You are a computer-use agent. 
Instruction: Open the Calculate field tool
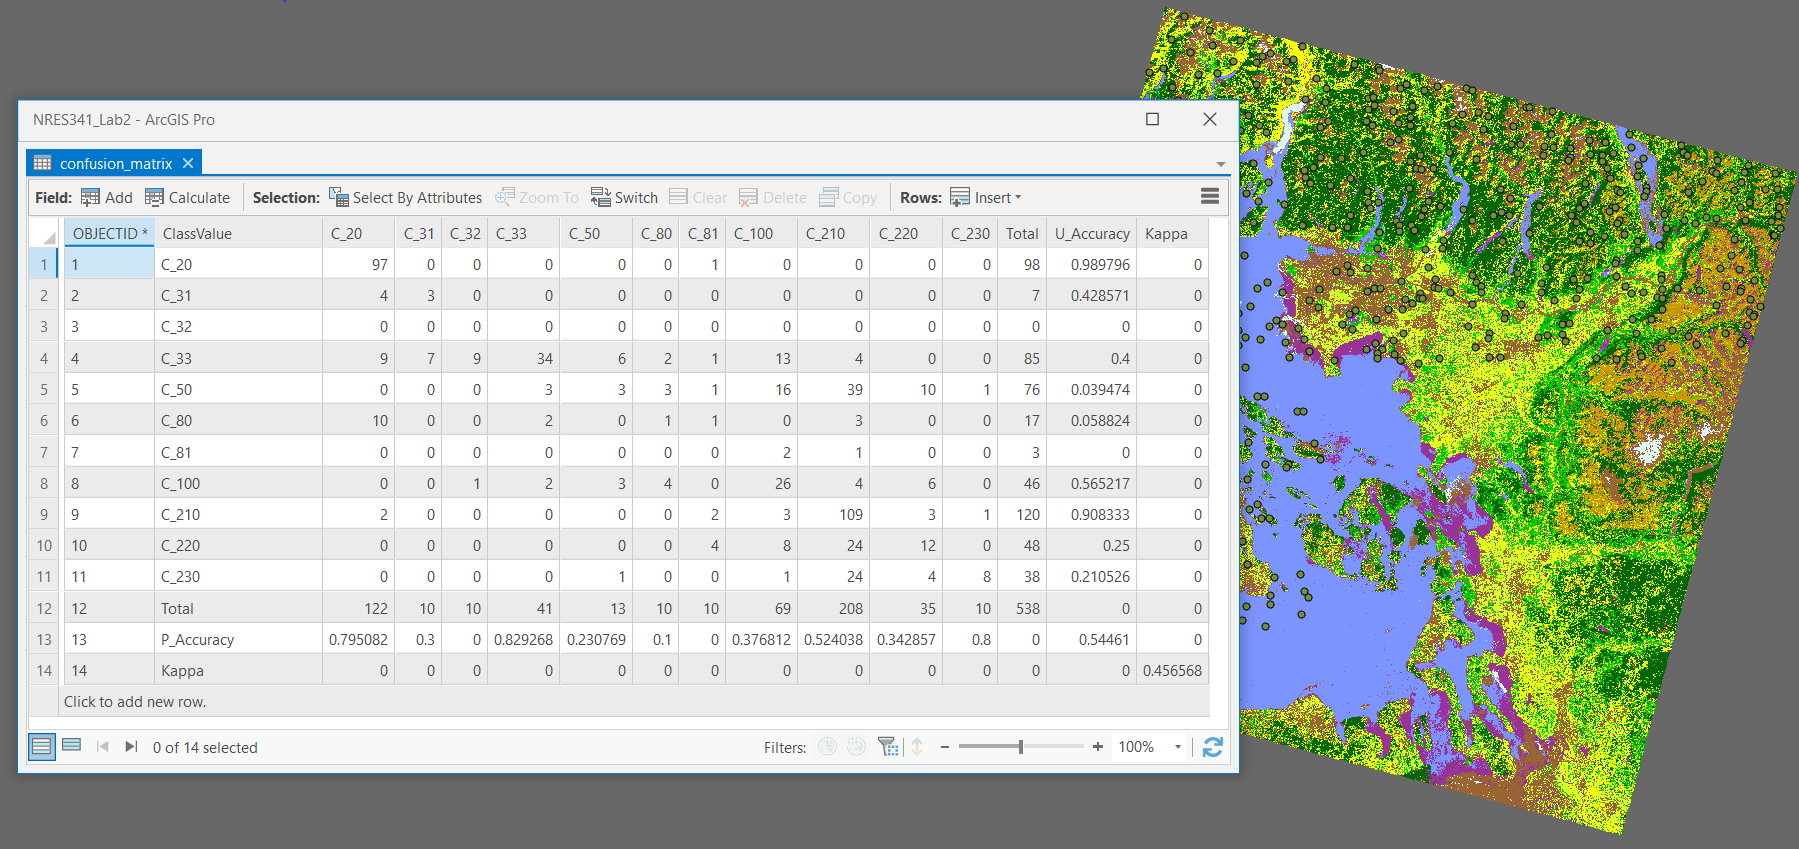click(187, 197)
